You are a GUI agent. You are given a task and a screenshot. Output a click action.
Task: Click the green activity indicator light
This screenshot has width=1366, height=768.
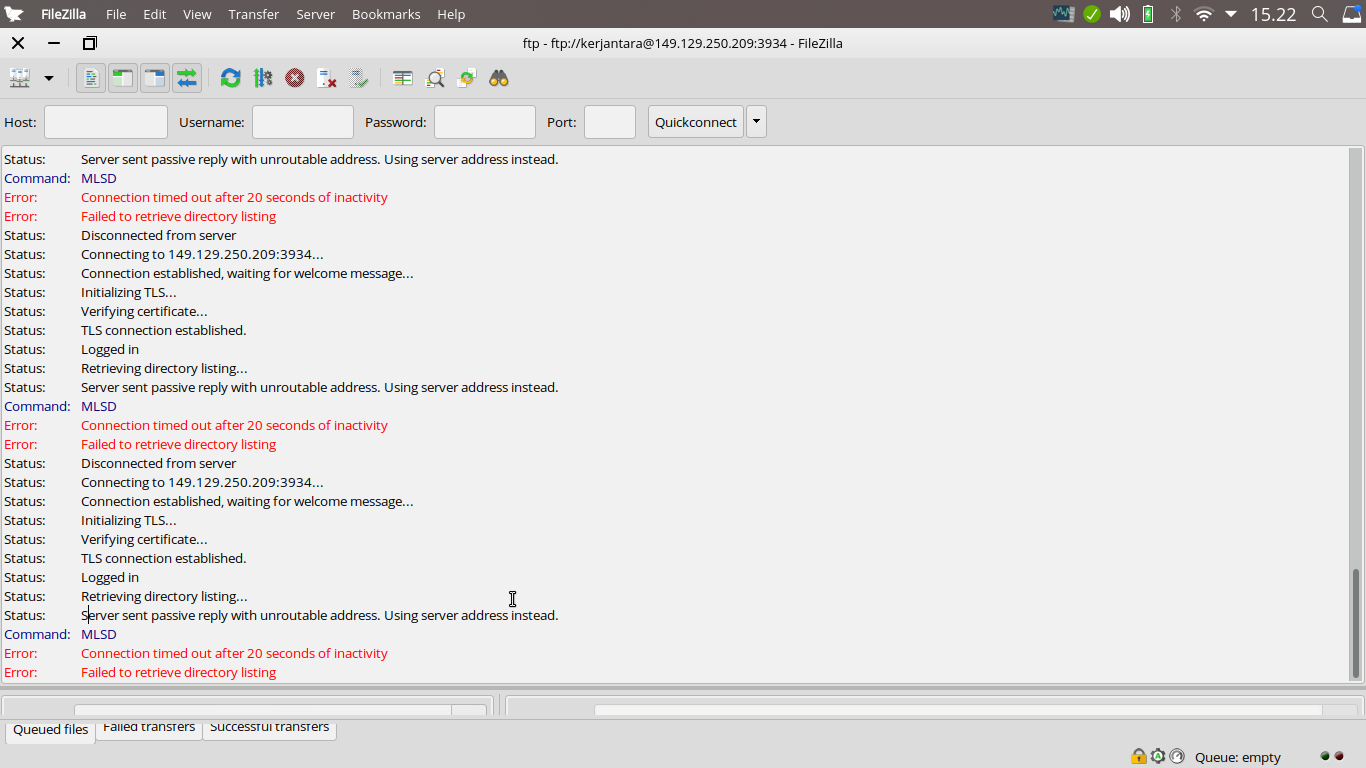pos(1325,756)
